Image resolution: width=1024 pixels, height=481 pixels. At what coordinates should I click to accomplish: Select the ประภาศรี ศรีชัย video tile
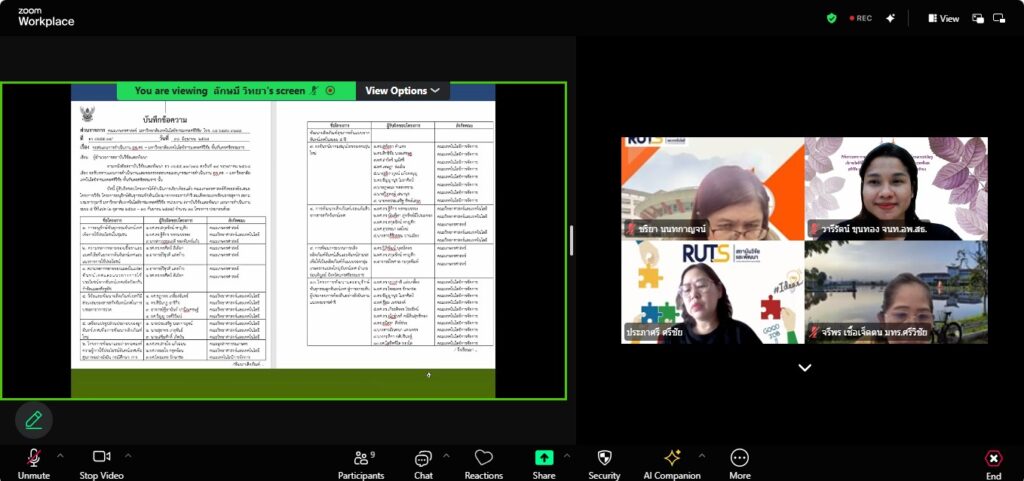[x=712, y=292]
